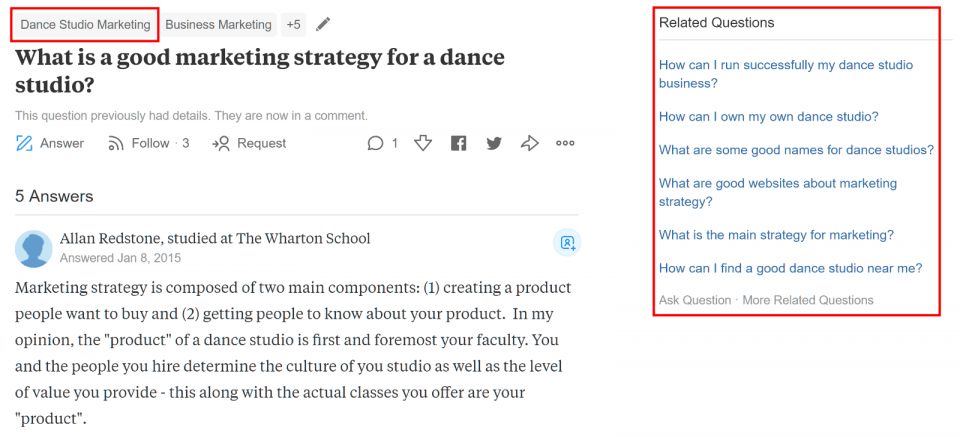Share the question on Twitter
960x437 pixels.
pyautogui.click(x=494, y=143)
